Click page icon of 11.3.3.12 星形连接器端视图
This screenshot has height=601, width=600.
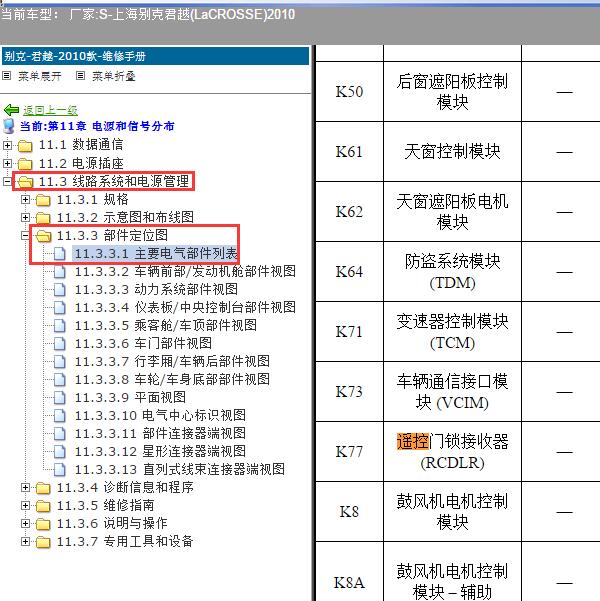click(59, 452)
